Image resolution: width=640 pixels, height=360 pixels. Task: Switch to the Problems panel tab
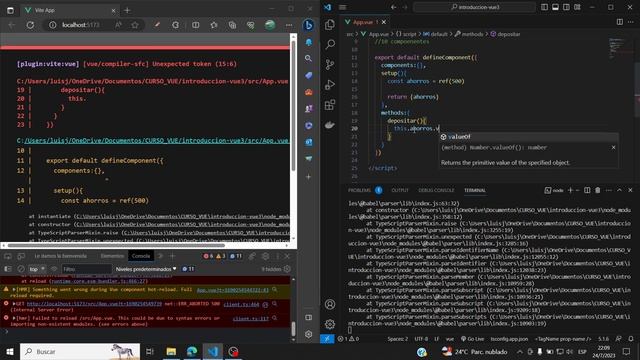[359, 190]
